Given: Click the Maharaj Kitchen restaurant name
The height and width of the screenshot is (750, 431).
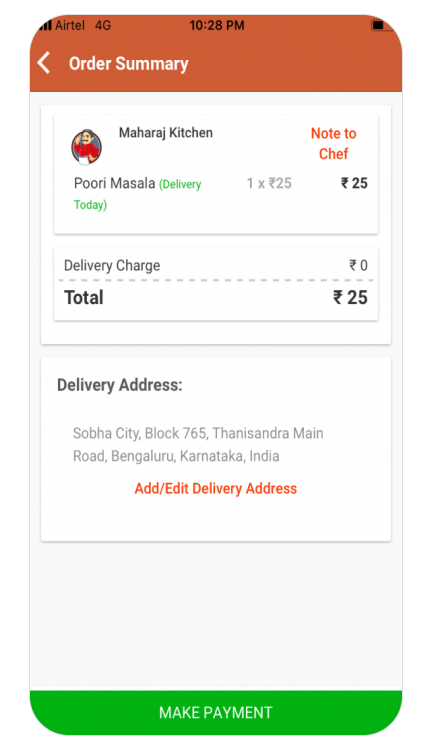Looking at the screenshot, I should (166, 132).
